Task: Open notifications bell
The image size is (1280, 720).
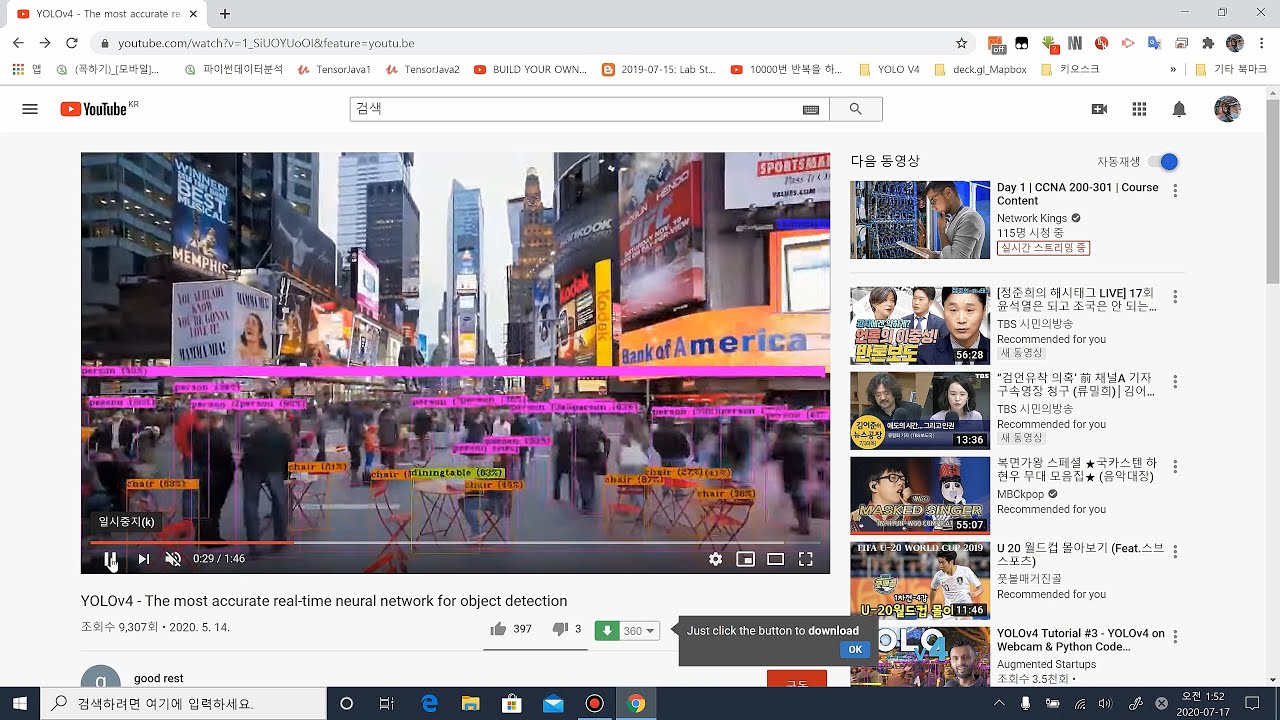Action: pos(1179,109)
